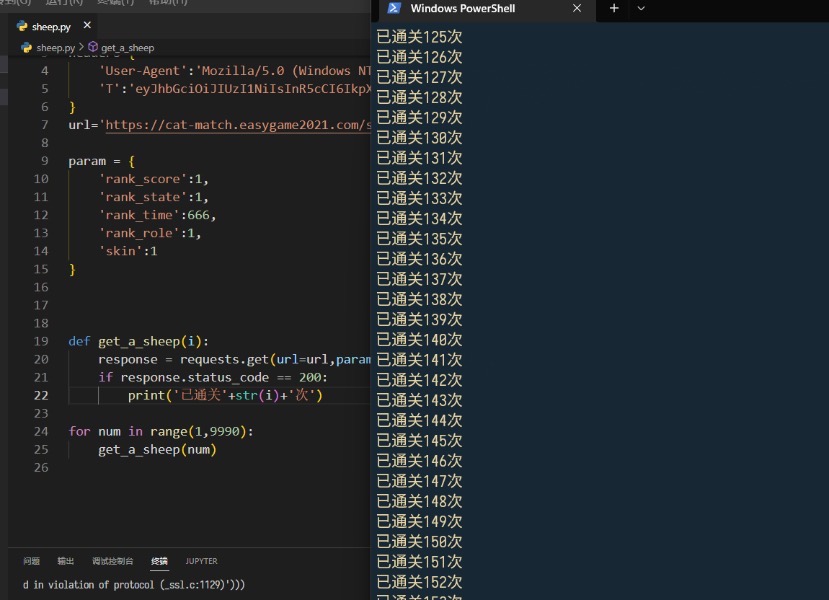Switch to the 问题 panel tab

tap(32, 561)
